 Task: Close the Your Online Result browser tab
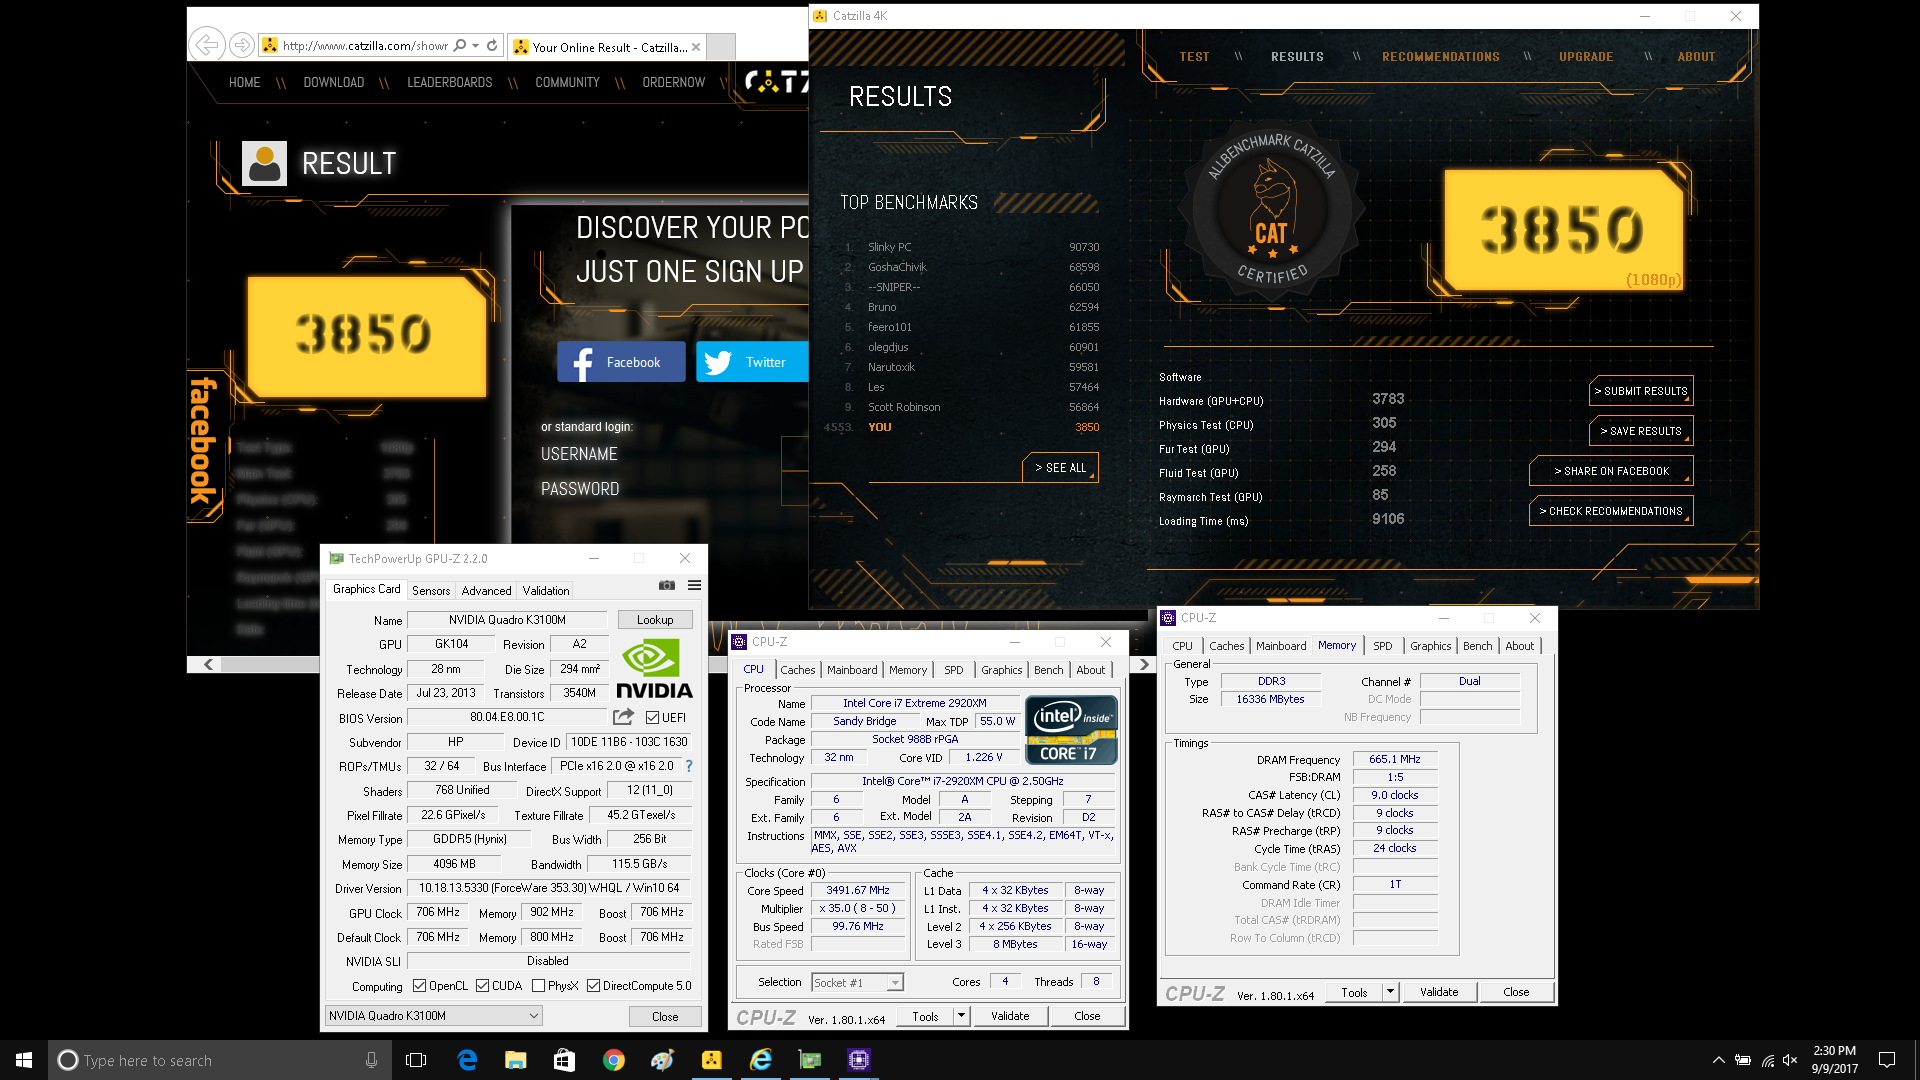(x=696, y=47)
